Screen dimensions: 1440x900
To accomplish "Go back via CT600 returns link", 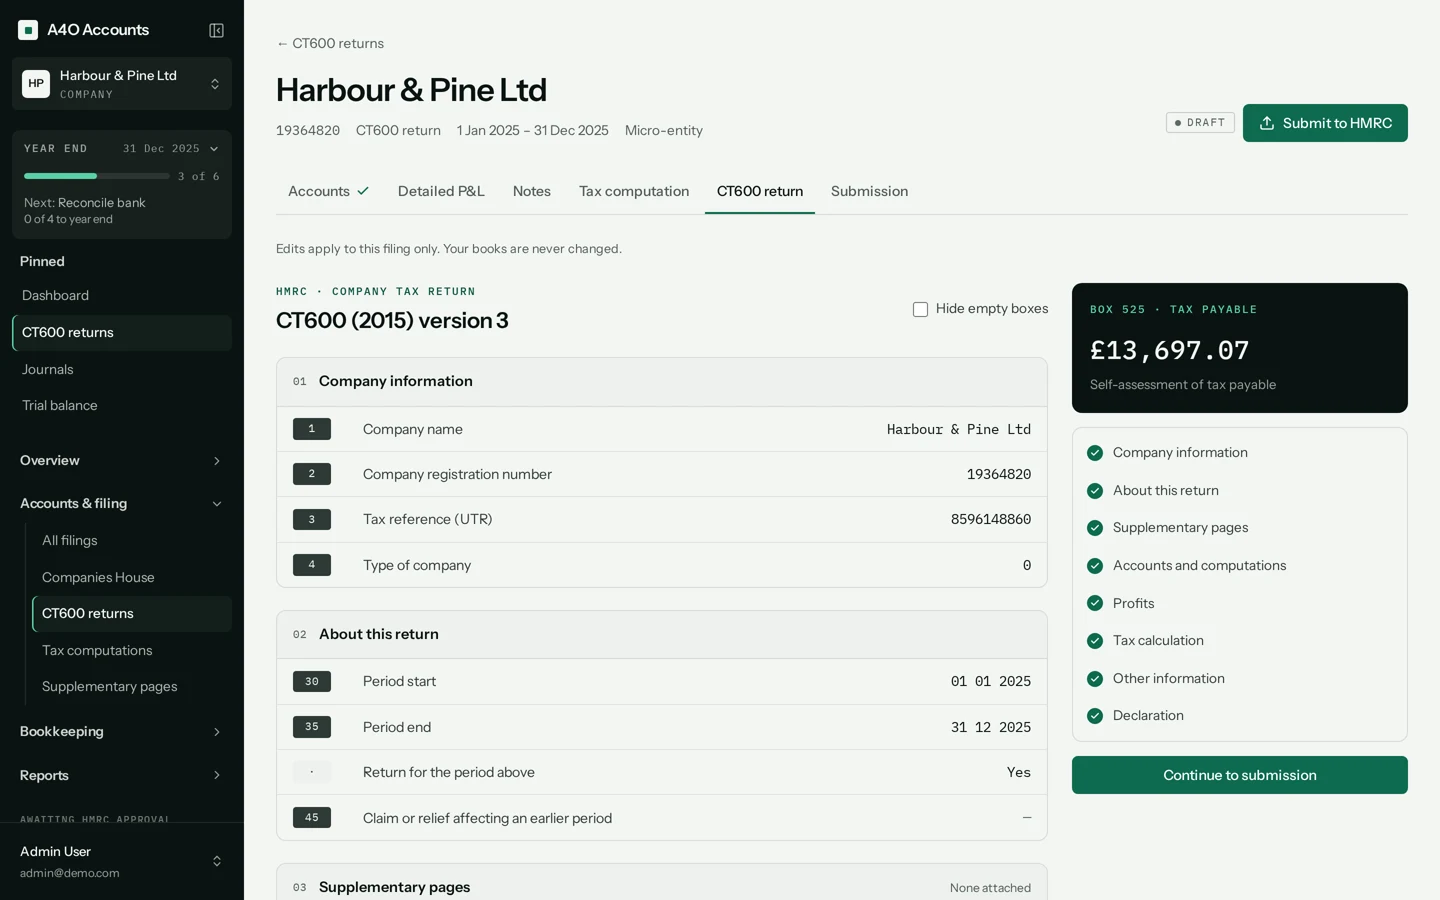I will point(330,44).
